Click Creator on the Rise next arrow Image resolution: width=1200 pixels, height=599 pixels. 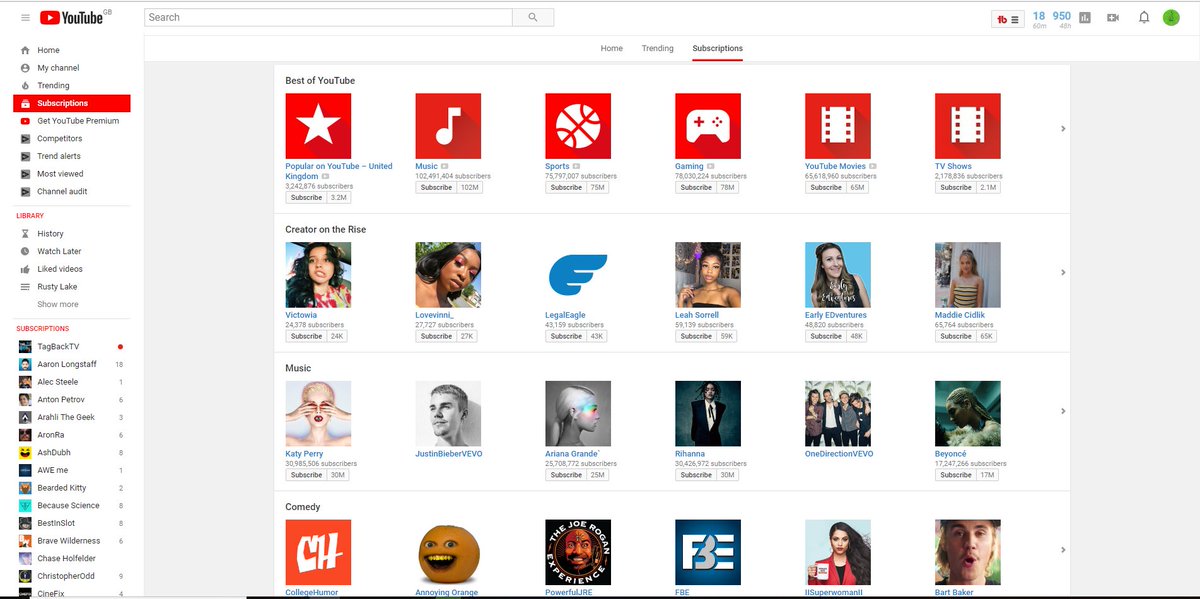point(1063,272)
